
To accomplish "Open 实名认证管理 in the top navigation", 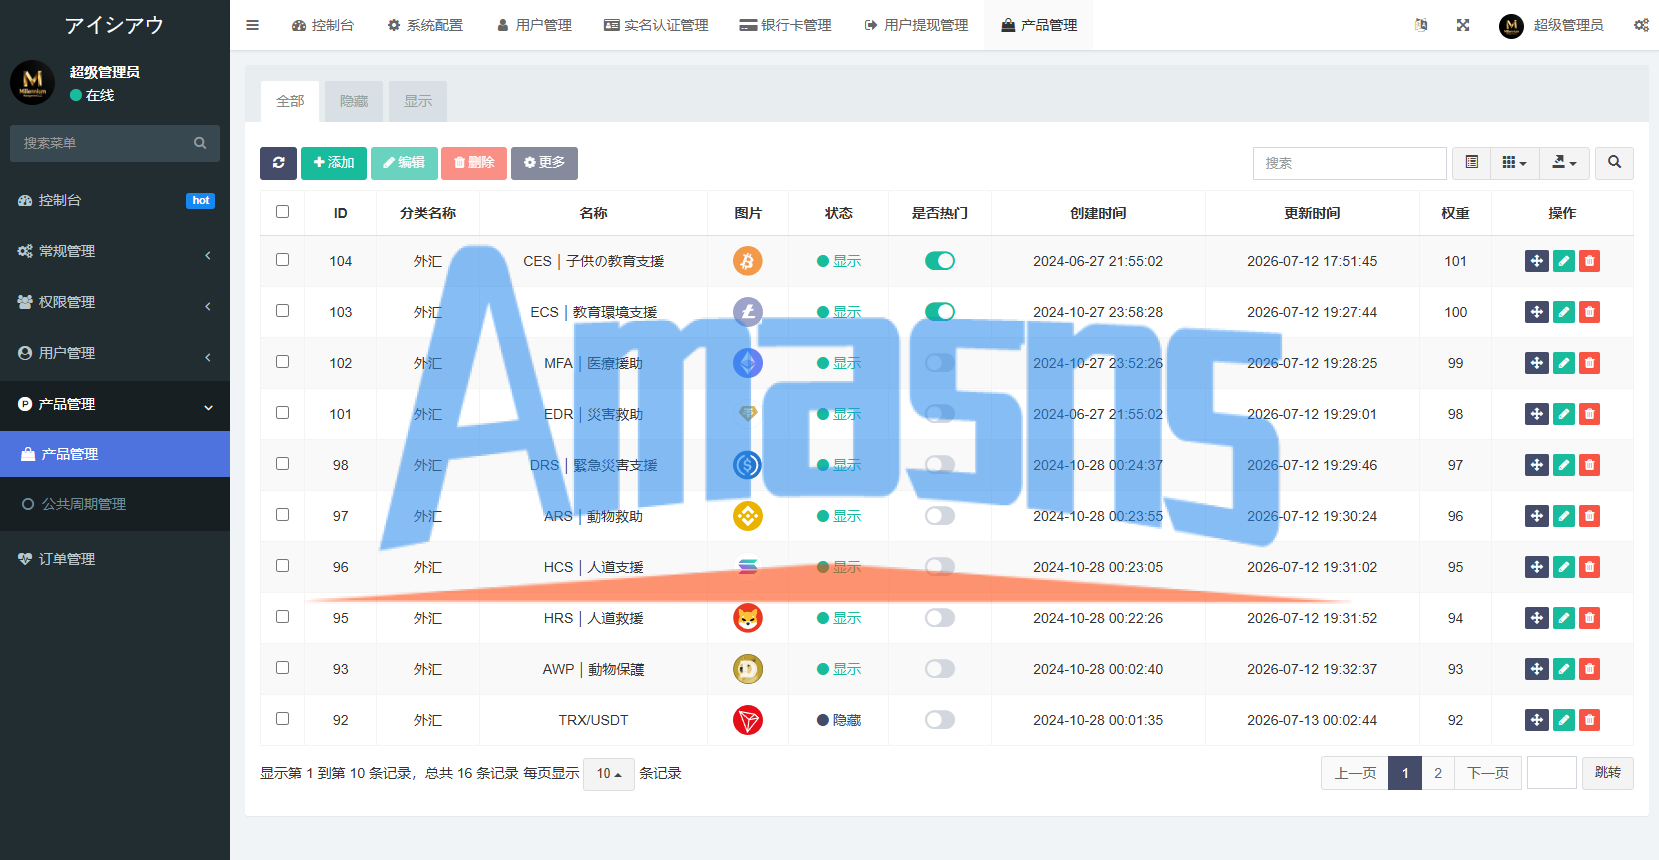I will click(656, 25).
